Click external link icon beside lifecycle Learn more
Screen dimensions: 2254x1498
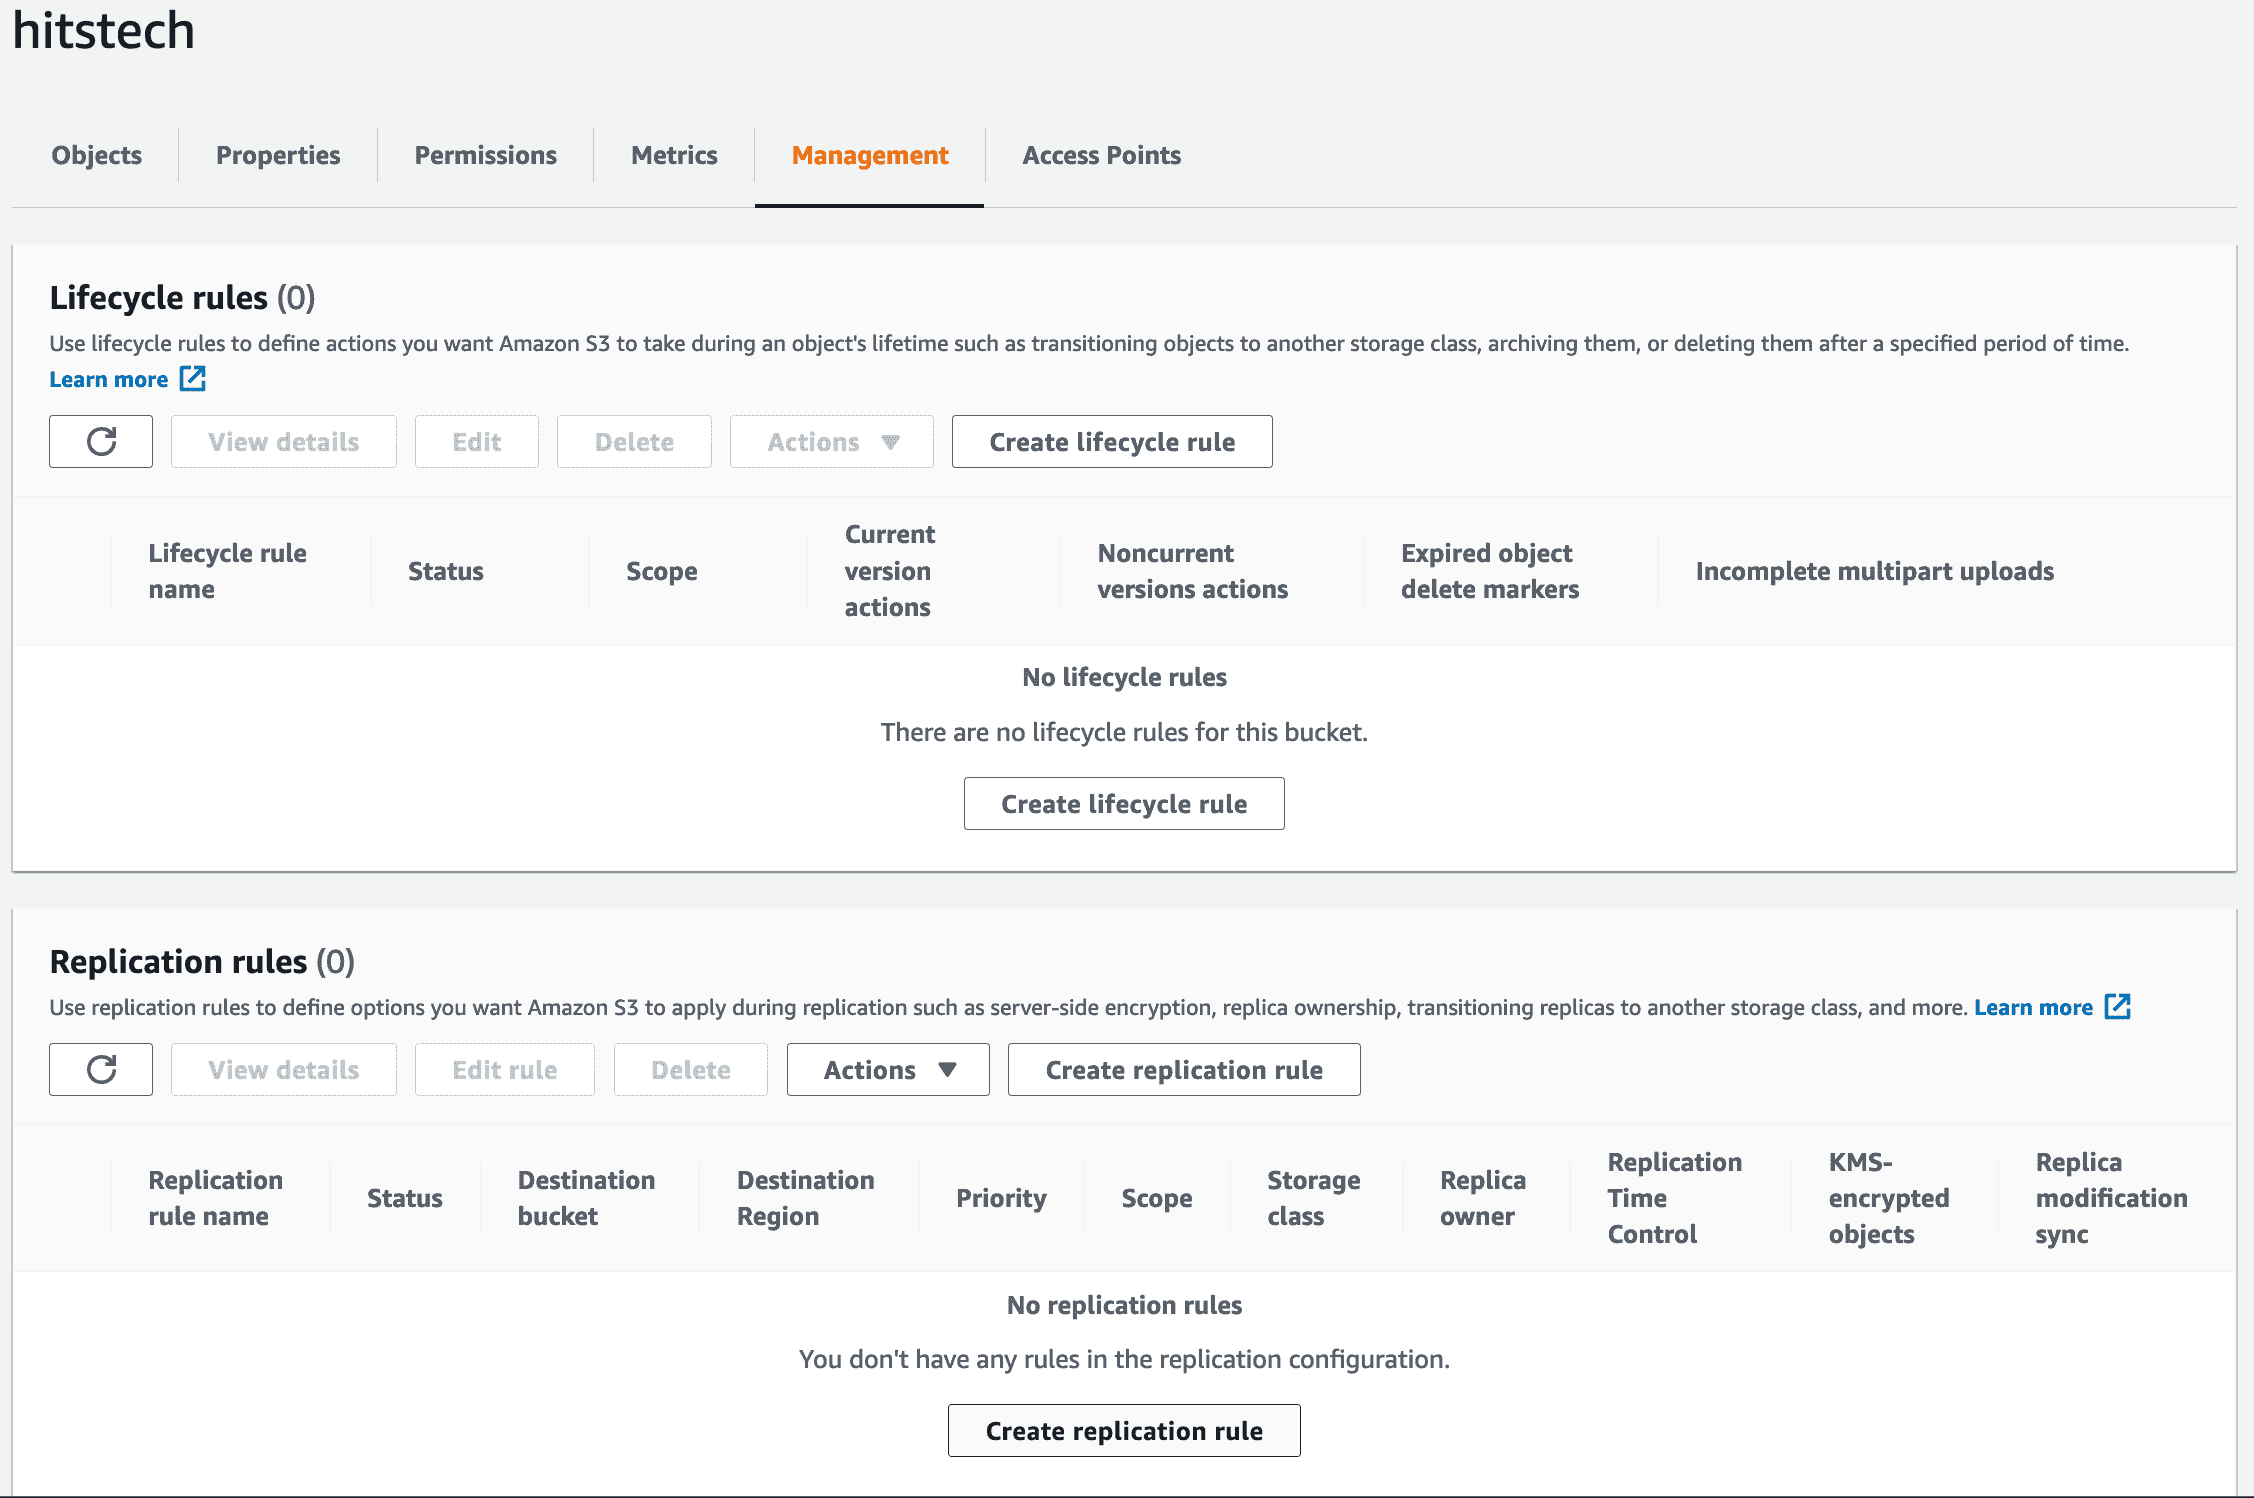click(x=193, y=378)
